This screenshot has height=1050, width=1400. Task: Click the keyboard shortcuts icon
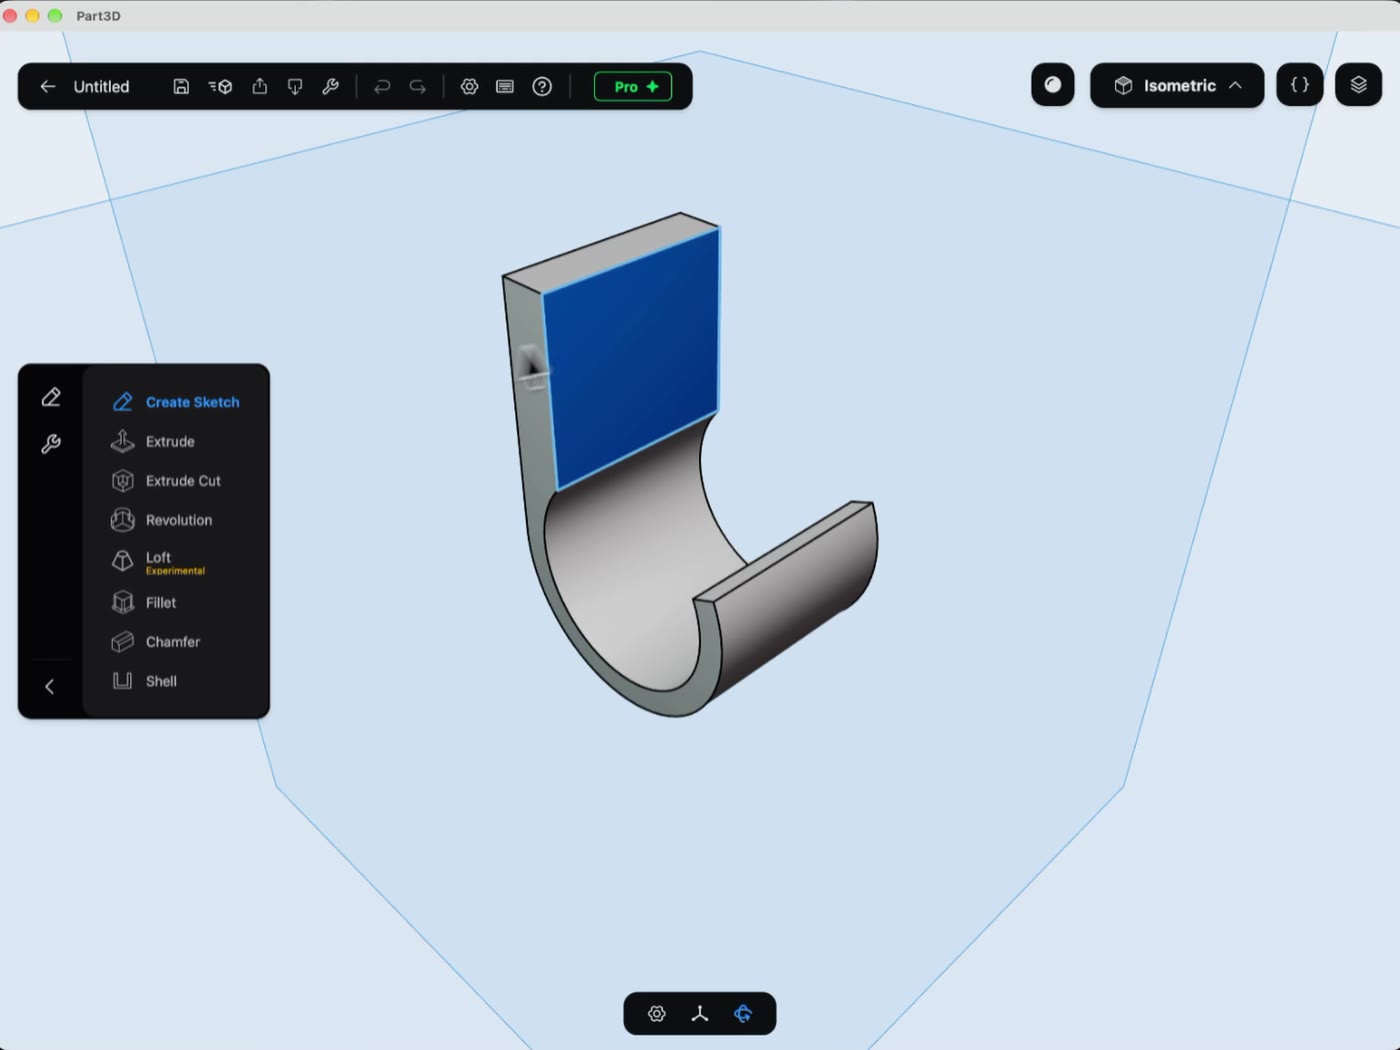click(505, 87)
